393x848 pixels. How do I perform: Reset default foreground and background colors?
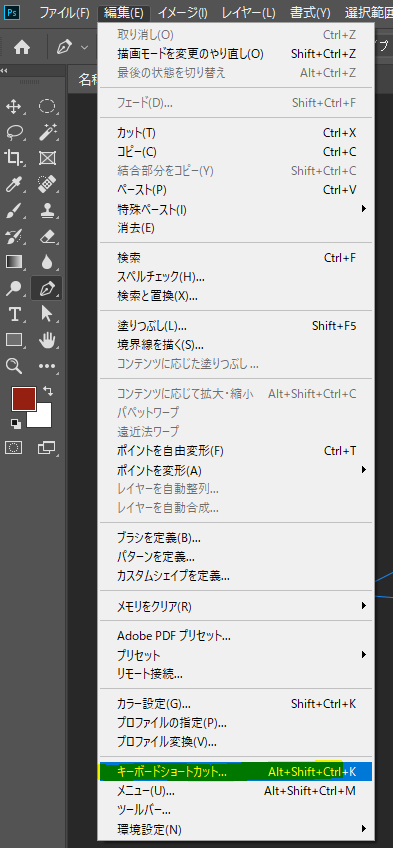tap(15, 423)
